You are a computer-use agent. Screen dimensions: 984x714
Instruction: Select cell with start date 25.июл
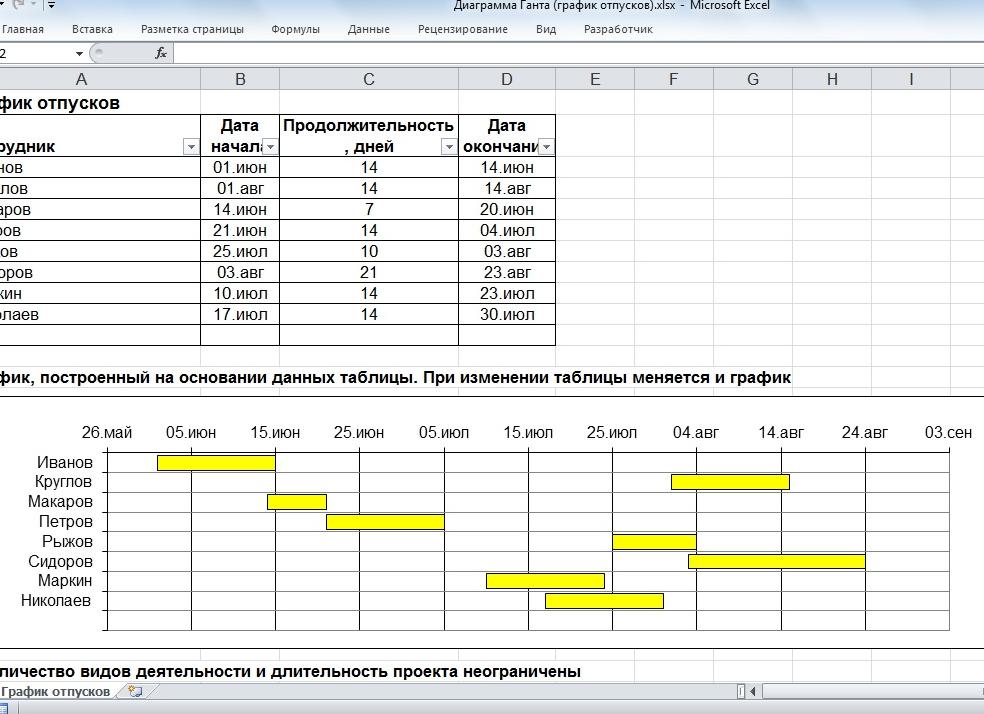pyautogui.click(x=240, y=252)
